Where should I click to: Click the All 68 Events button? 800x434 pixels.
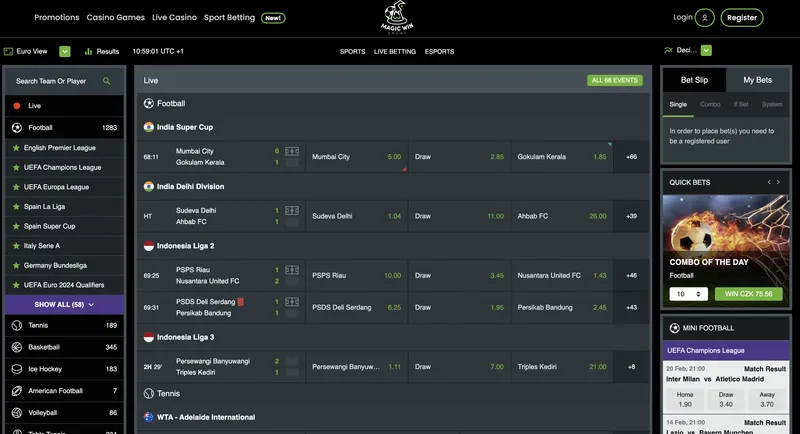tap(614, 80)
